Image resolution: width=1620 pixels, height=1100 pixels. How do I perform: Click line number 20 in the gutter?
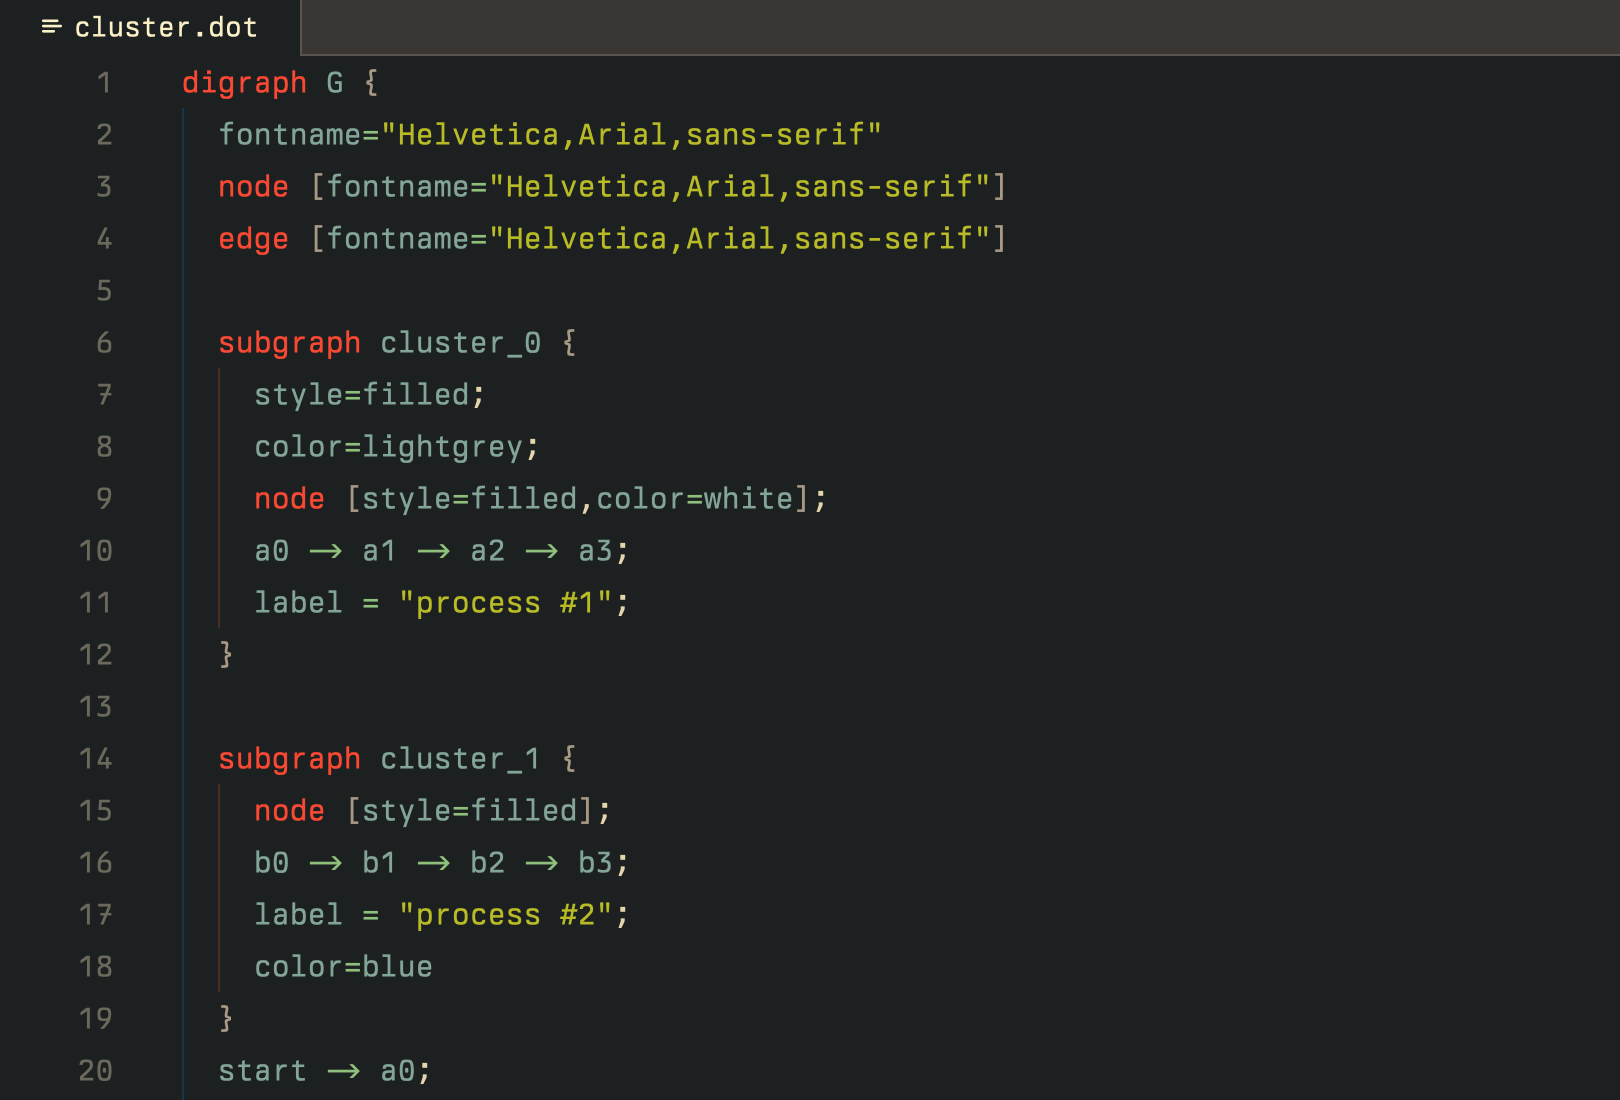[96, 1071]
